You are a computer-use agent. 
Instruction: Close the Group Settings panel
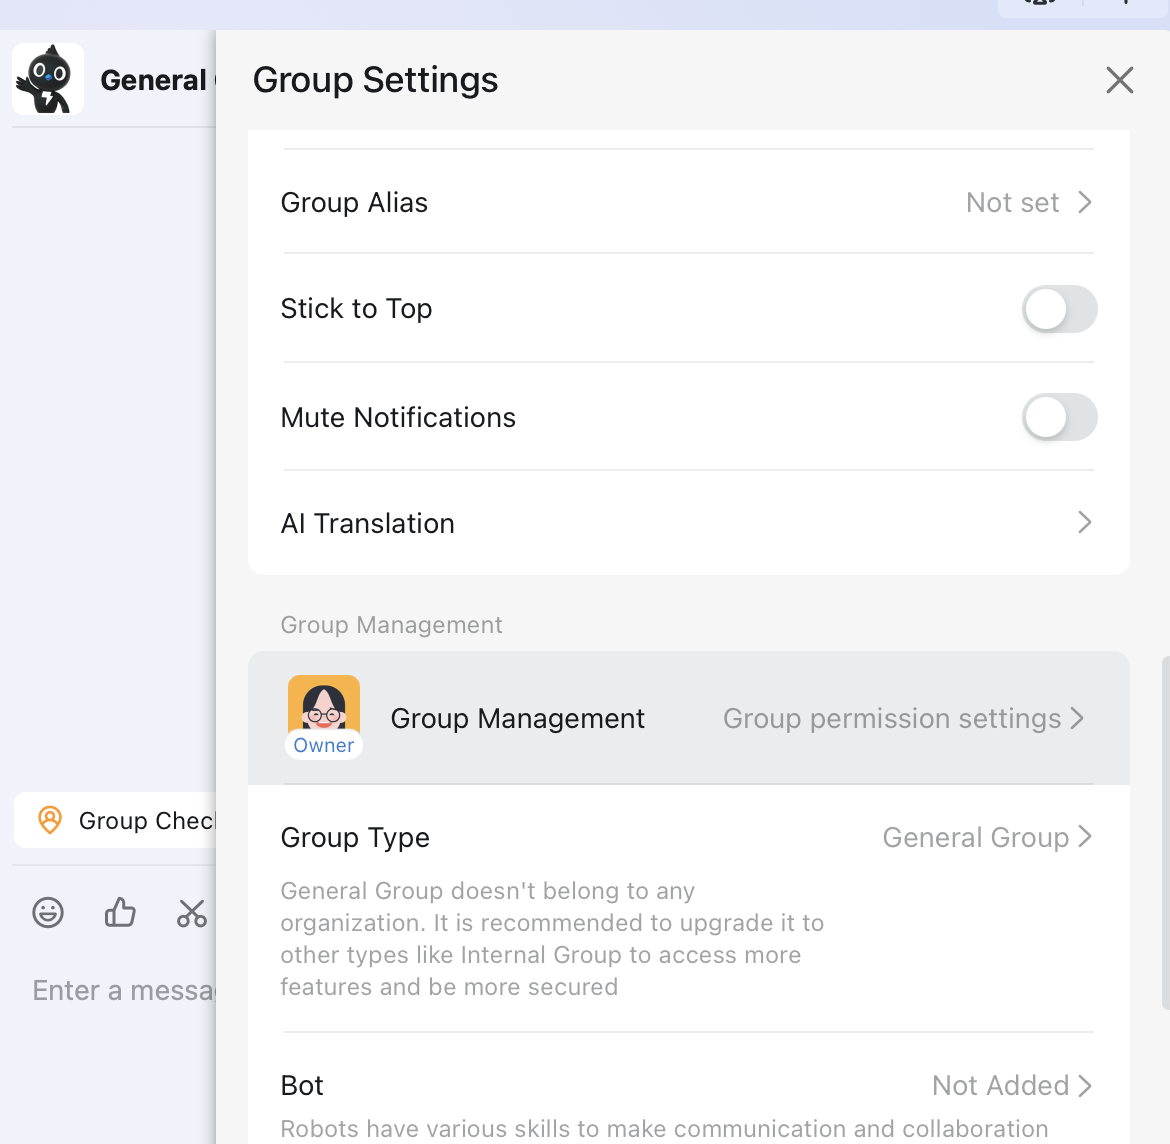(x=1119, y=80)
